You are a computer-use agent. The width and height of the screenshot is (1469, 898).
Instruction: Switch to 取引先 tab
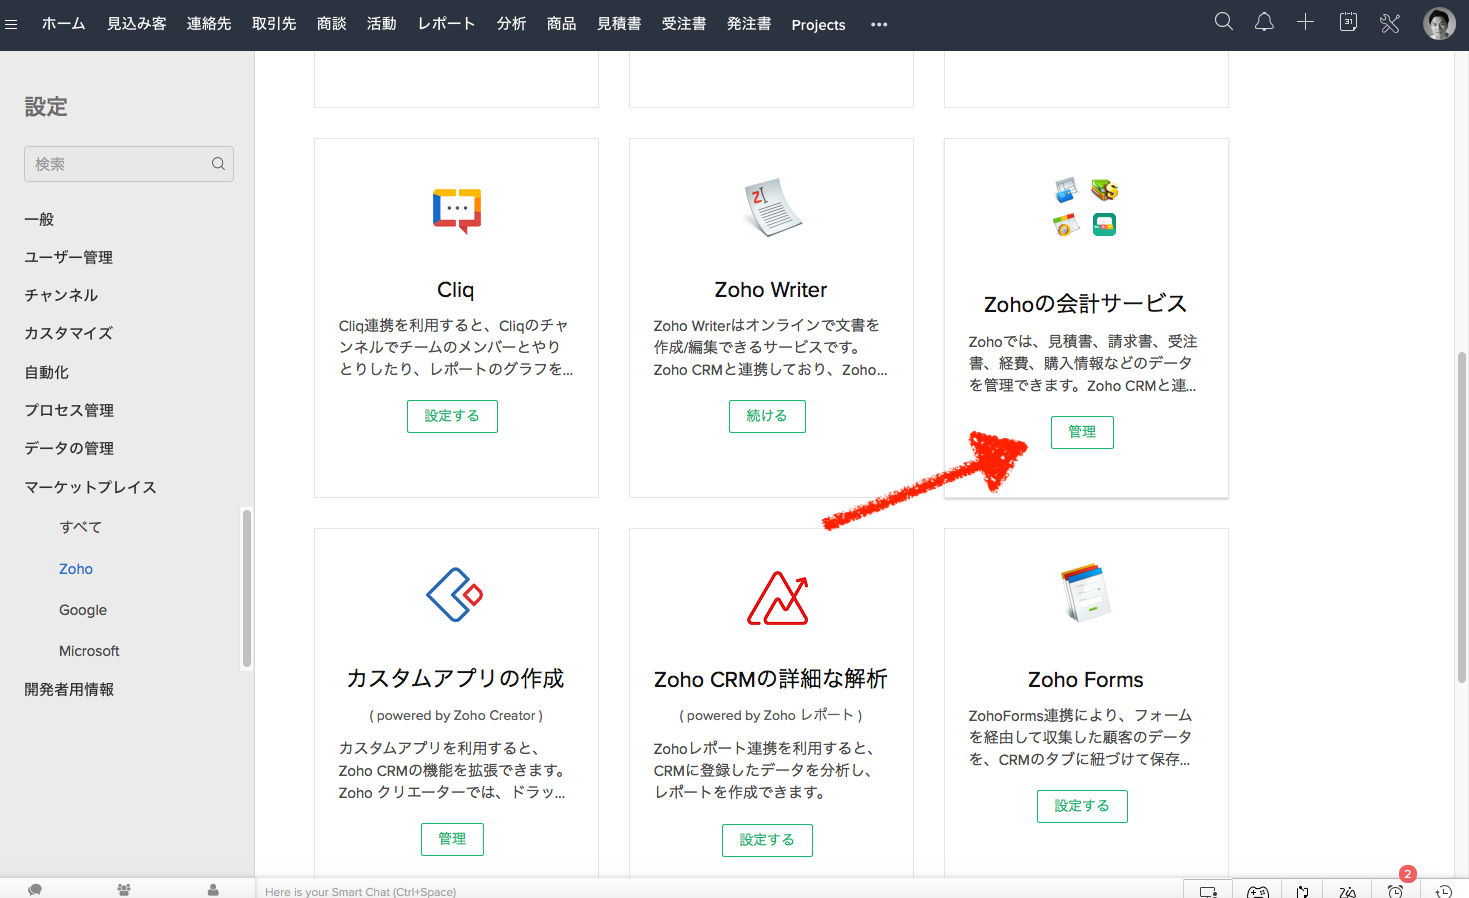pyautogui.click(x=274, y=24)
